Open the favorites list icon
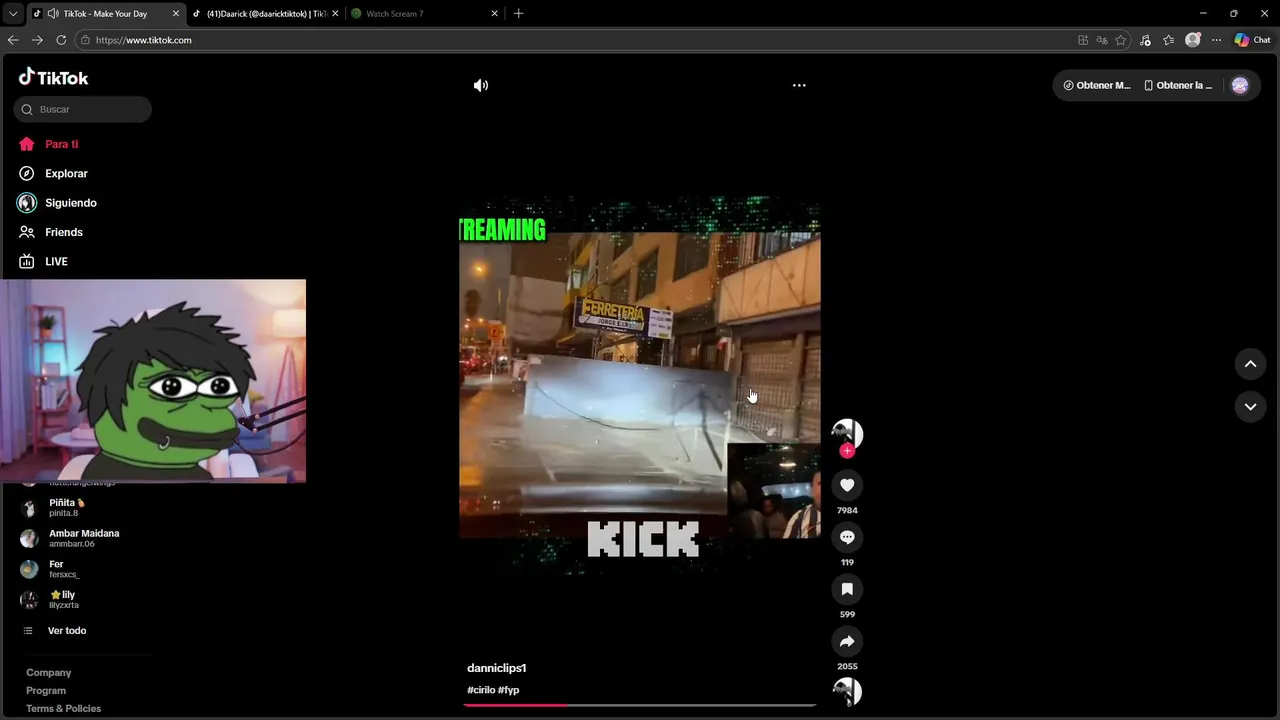 point(1168,40)
